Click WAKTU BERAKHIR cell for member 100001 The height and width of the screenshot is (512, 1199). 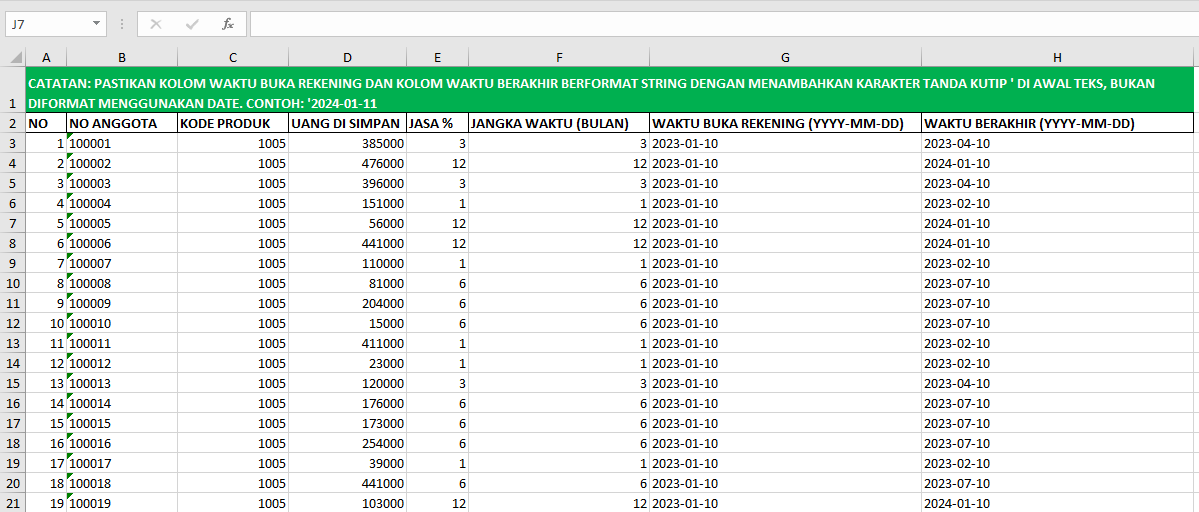(1058, 143)
